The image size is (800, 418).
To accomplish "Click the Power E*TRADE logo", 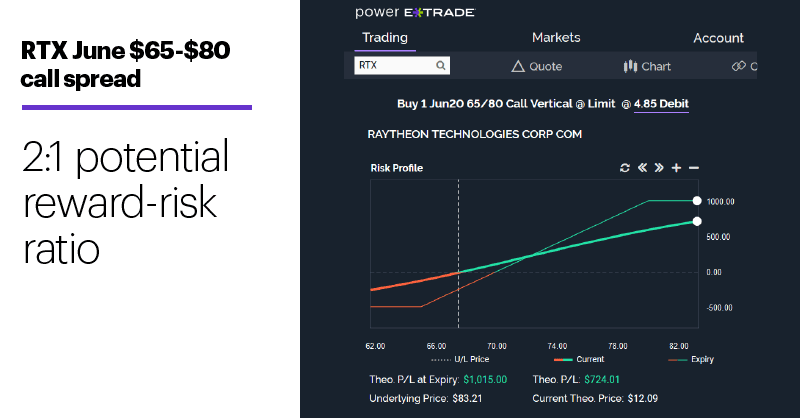I will tap(415, 12).
